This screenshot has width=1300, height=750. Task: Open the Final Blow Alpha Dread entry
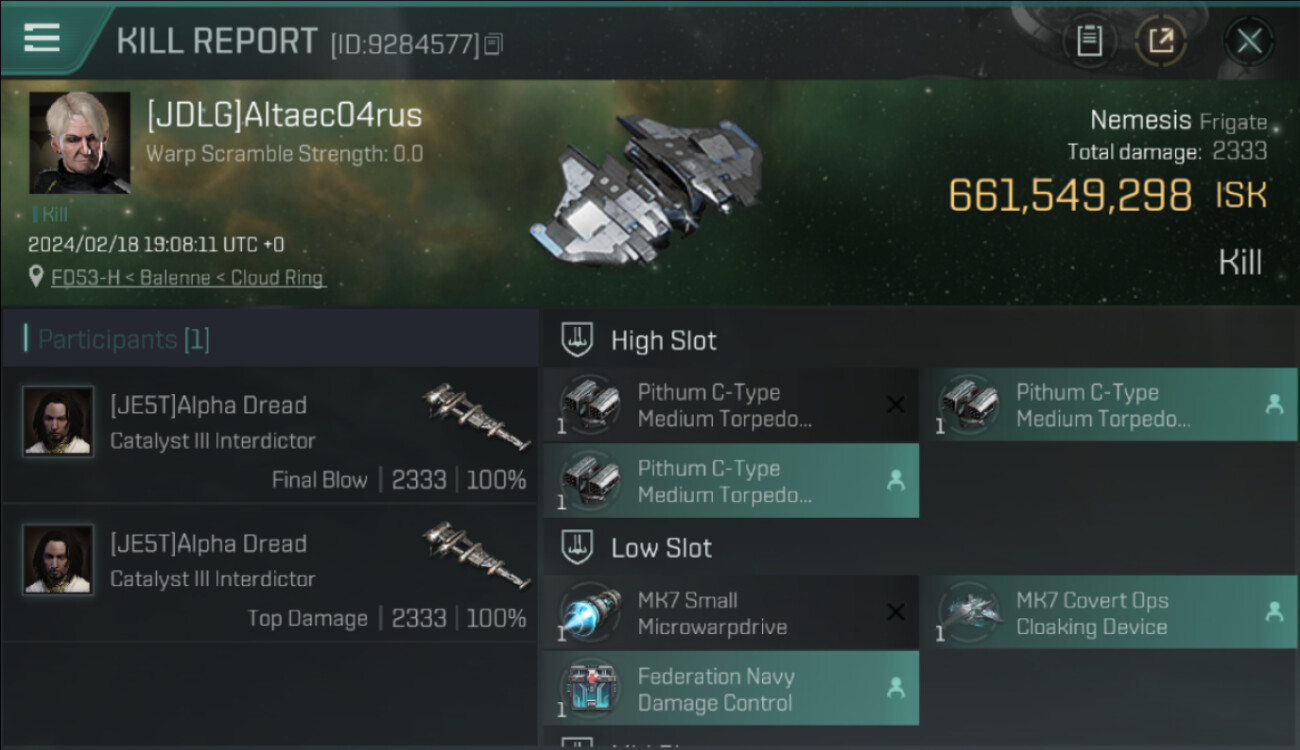click(x=270, y=436)
